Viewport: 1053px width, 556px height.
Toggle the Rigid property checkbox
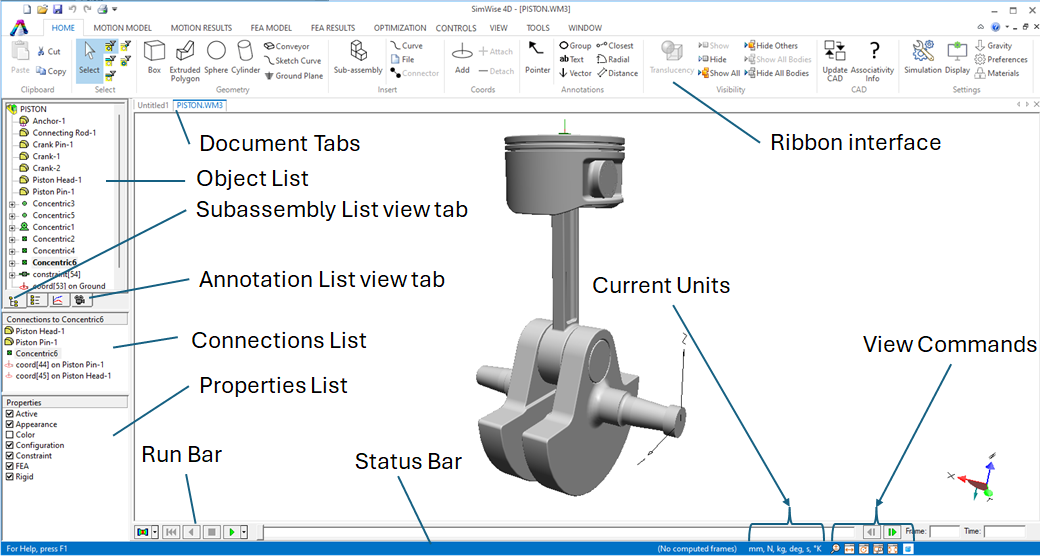click(9, 477)
